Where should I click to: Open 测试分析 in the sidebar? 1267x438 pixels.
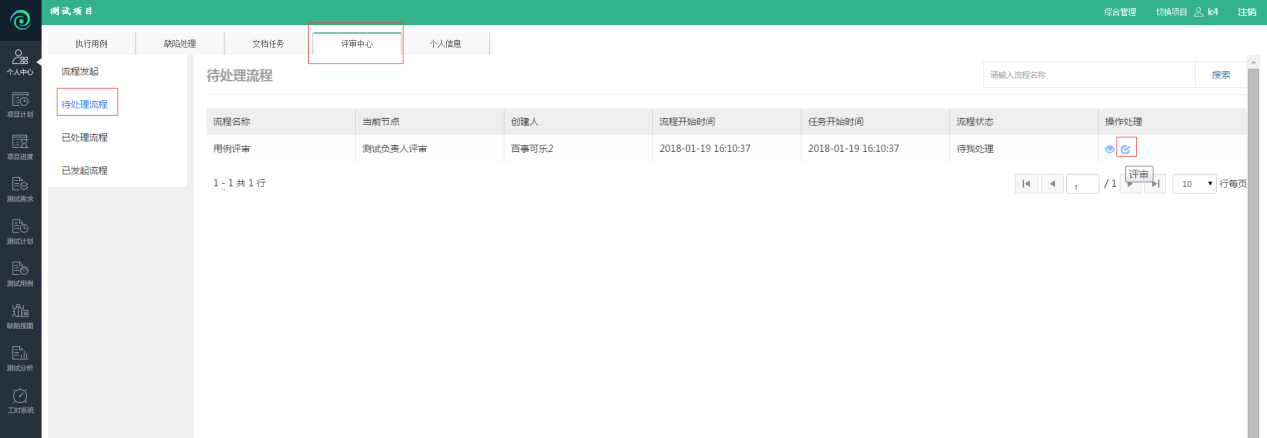tap(20, 358)
